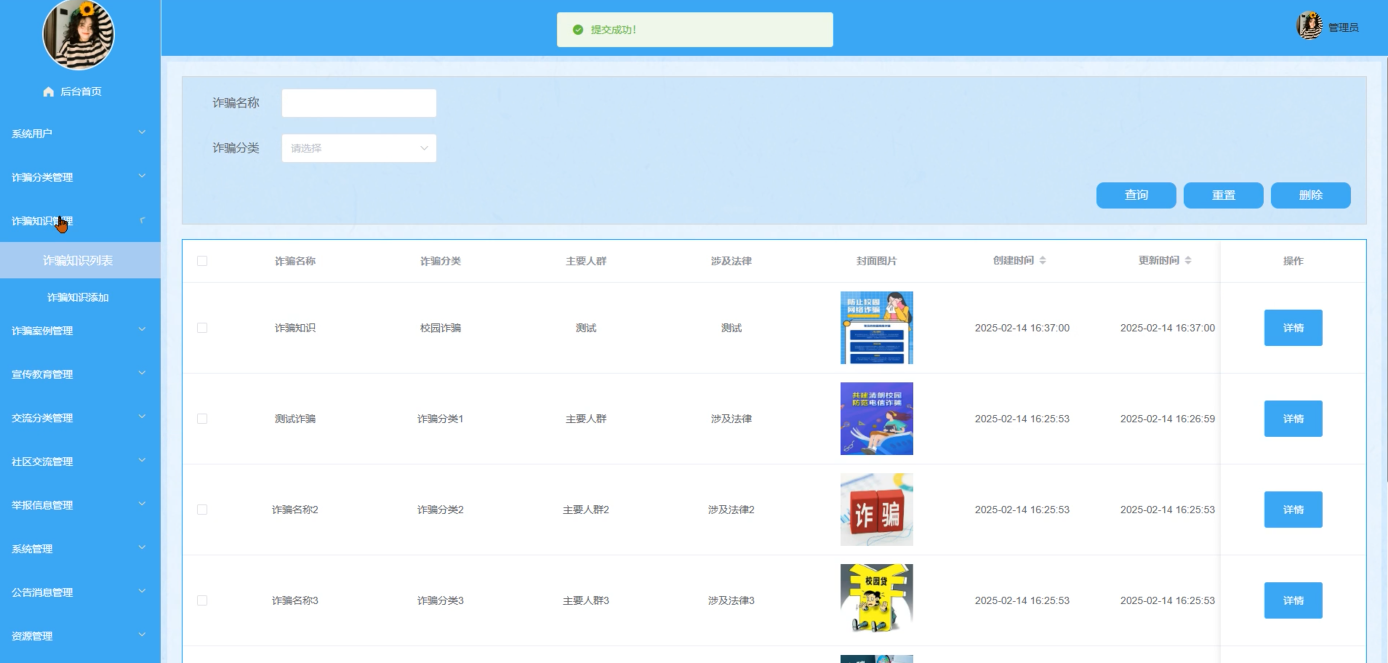The width and height of the screenshot is (1388, 663).
Task: Click the 校园诈骗 category cell
Action: tap(440, 328)
